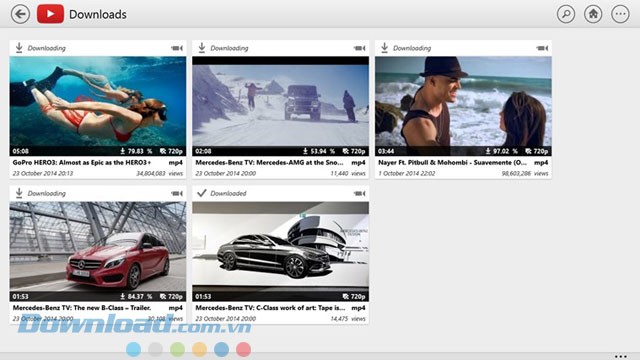
Task: Click the mp4 format label on Nayer card
Action: pos(542,162)
